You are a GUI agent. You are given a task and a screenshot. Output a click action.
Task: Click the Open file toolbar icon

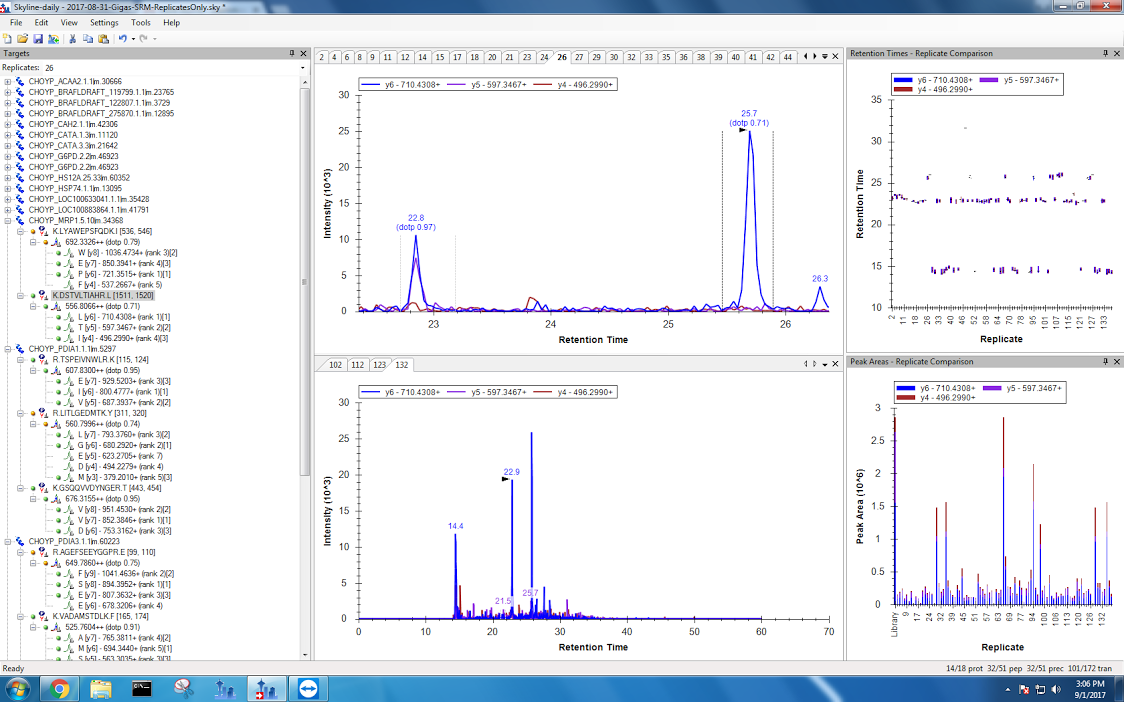click(22, 38)
